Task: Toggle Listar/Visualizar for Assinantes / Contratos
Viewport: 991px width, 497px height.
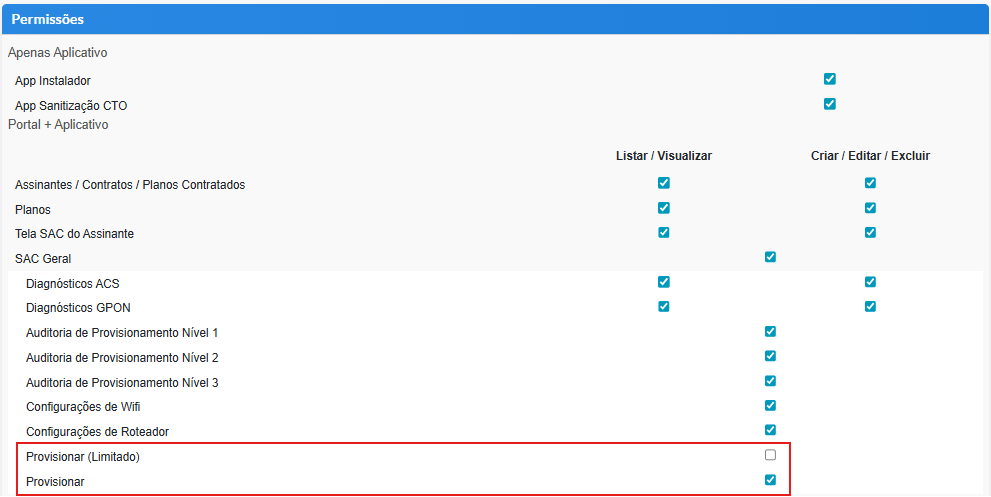Action: point(664,183)
